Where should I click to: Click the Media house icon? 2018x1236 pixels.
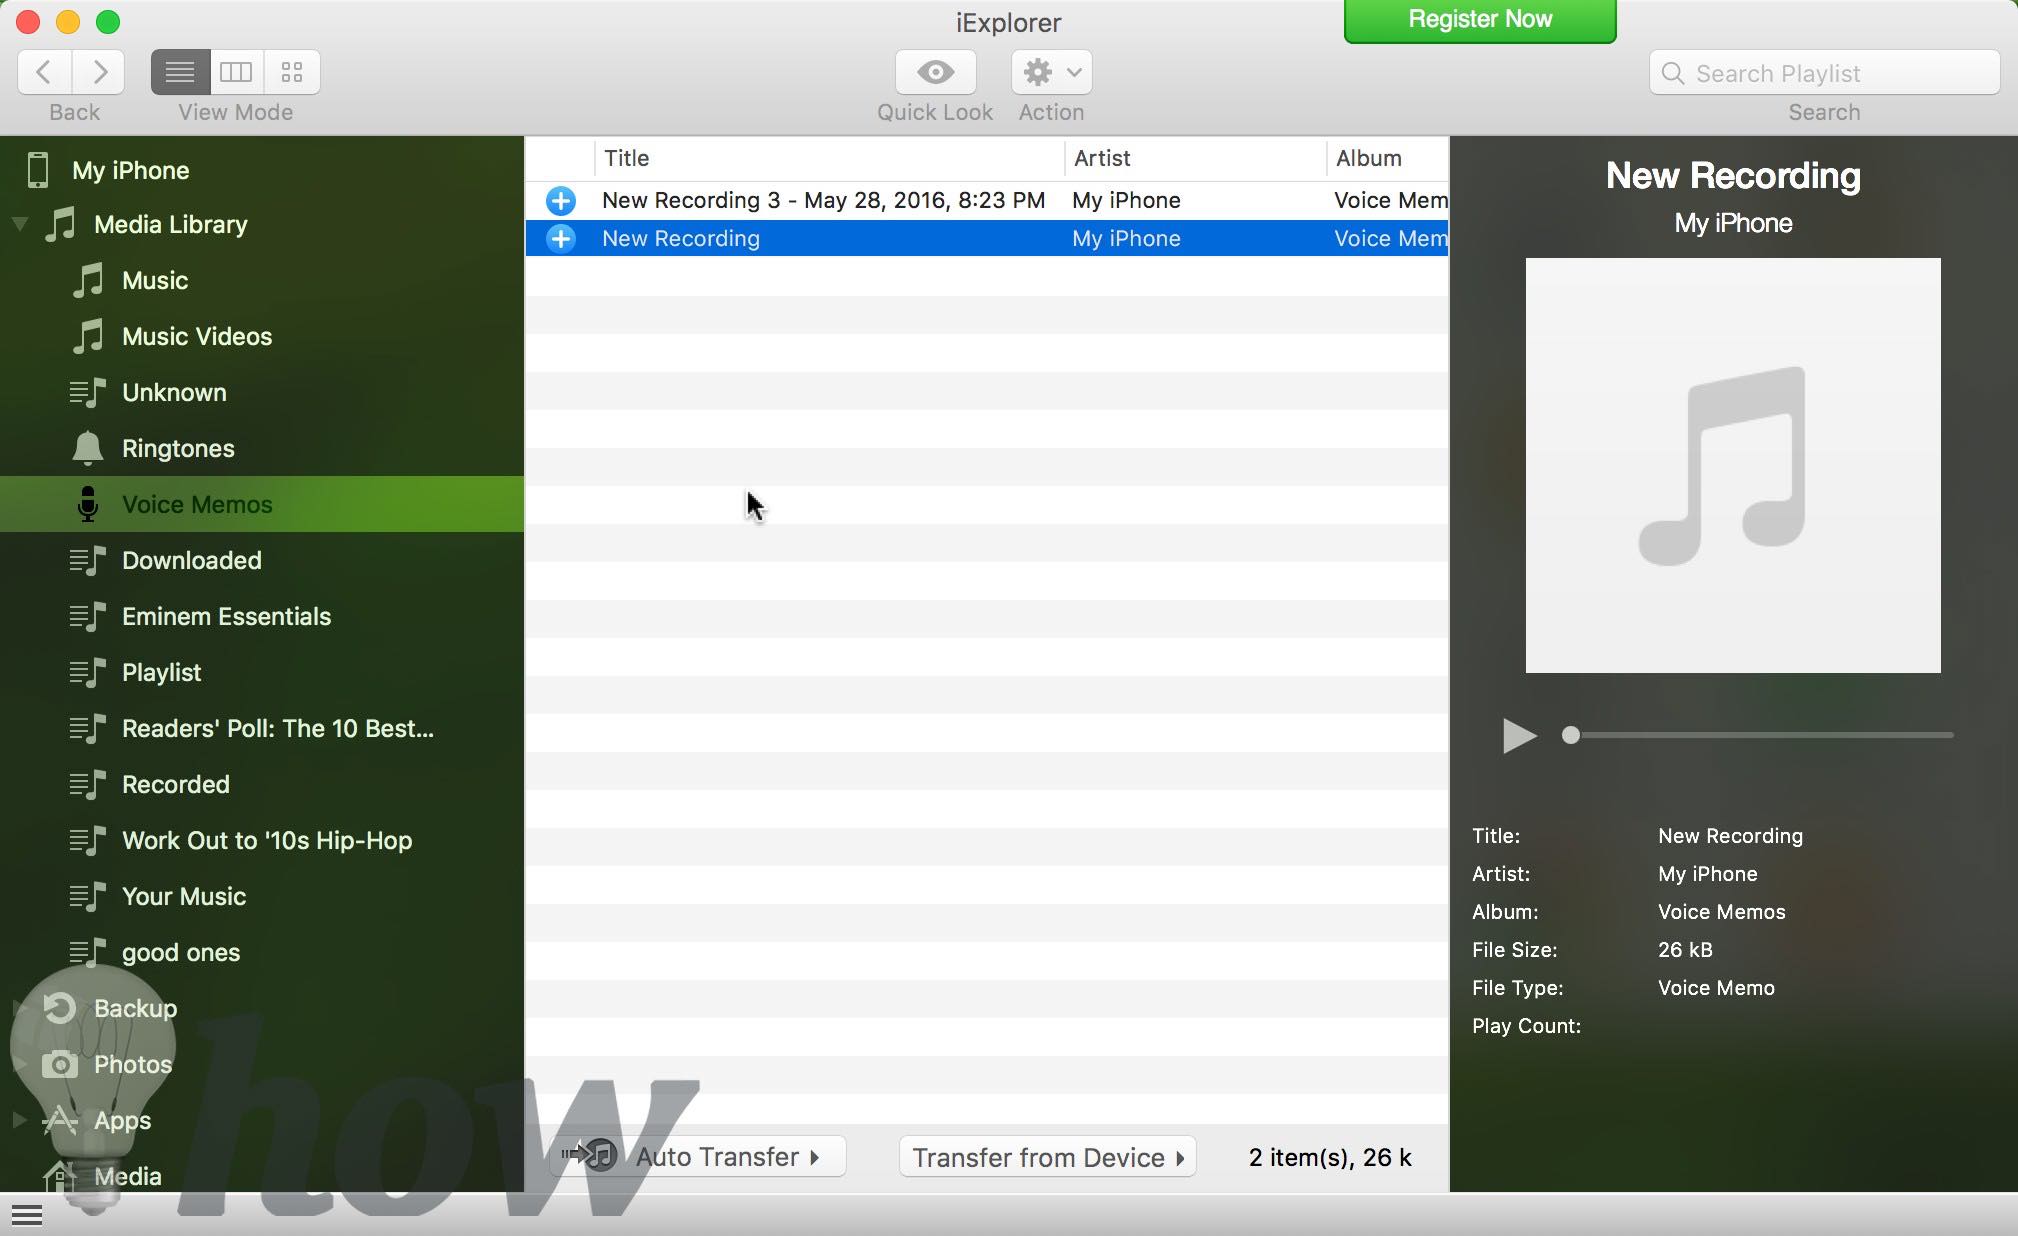[60, 1176]
